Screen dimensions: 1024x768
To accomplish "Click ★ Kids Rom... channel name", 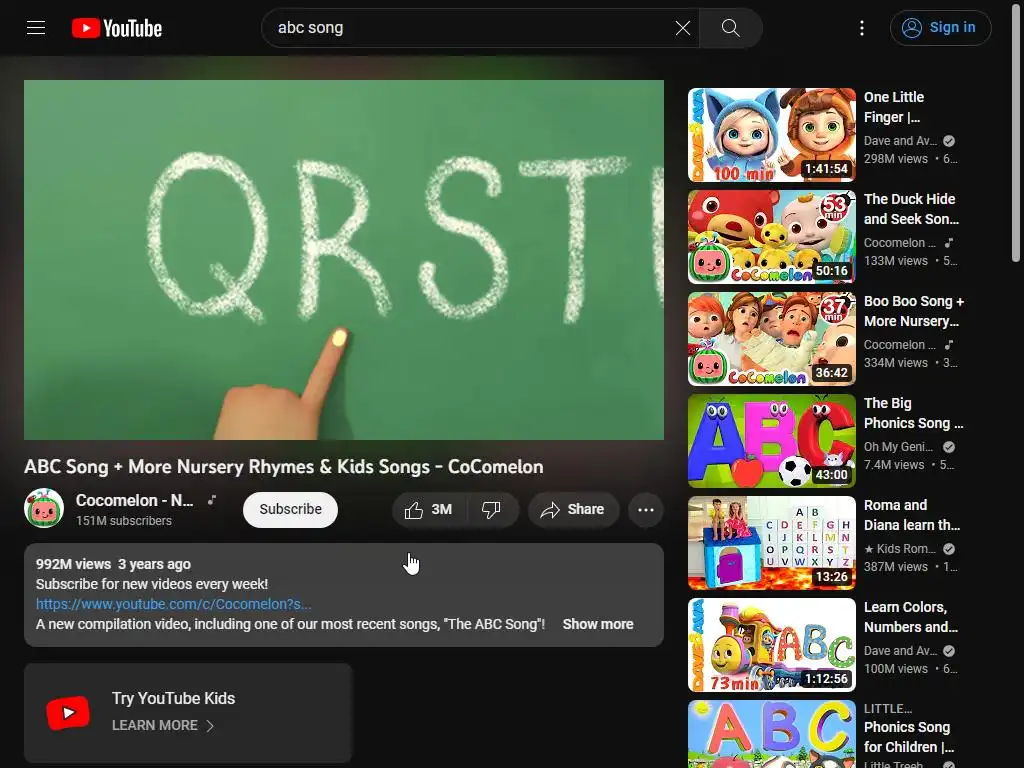I will [900, 549].
